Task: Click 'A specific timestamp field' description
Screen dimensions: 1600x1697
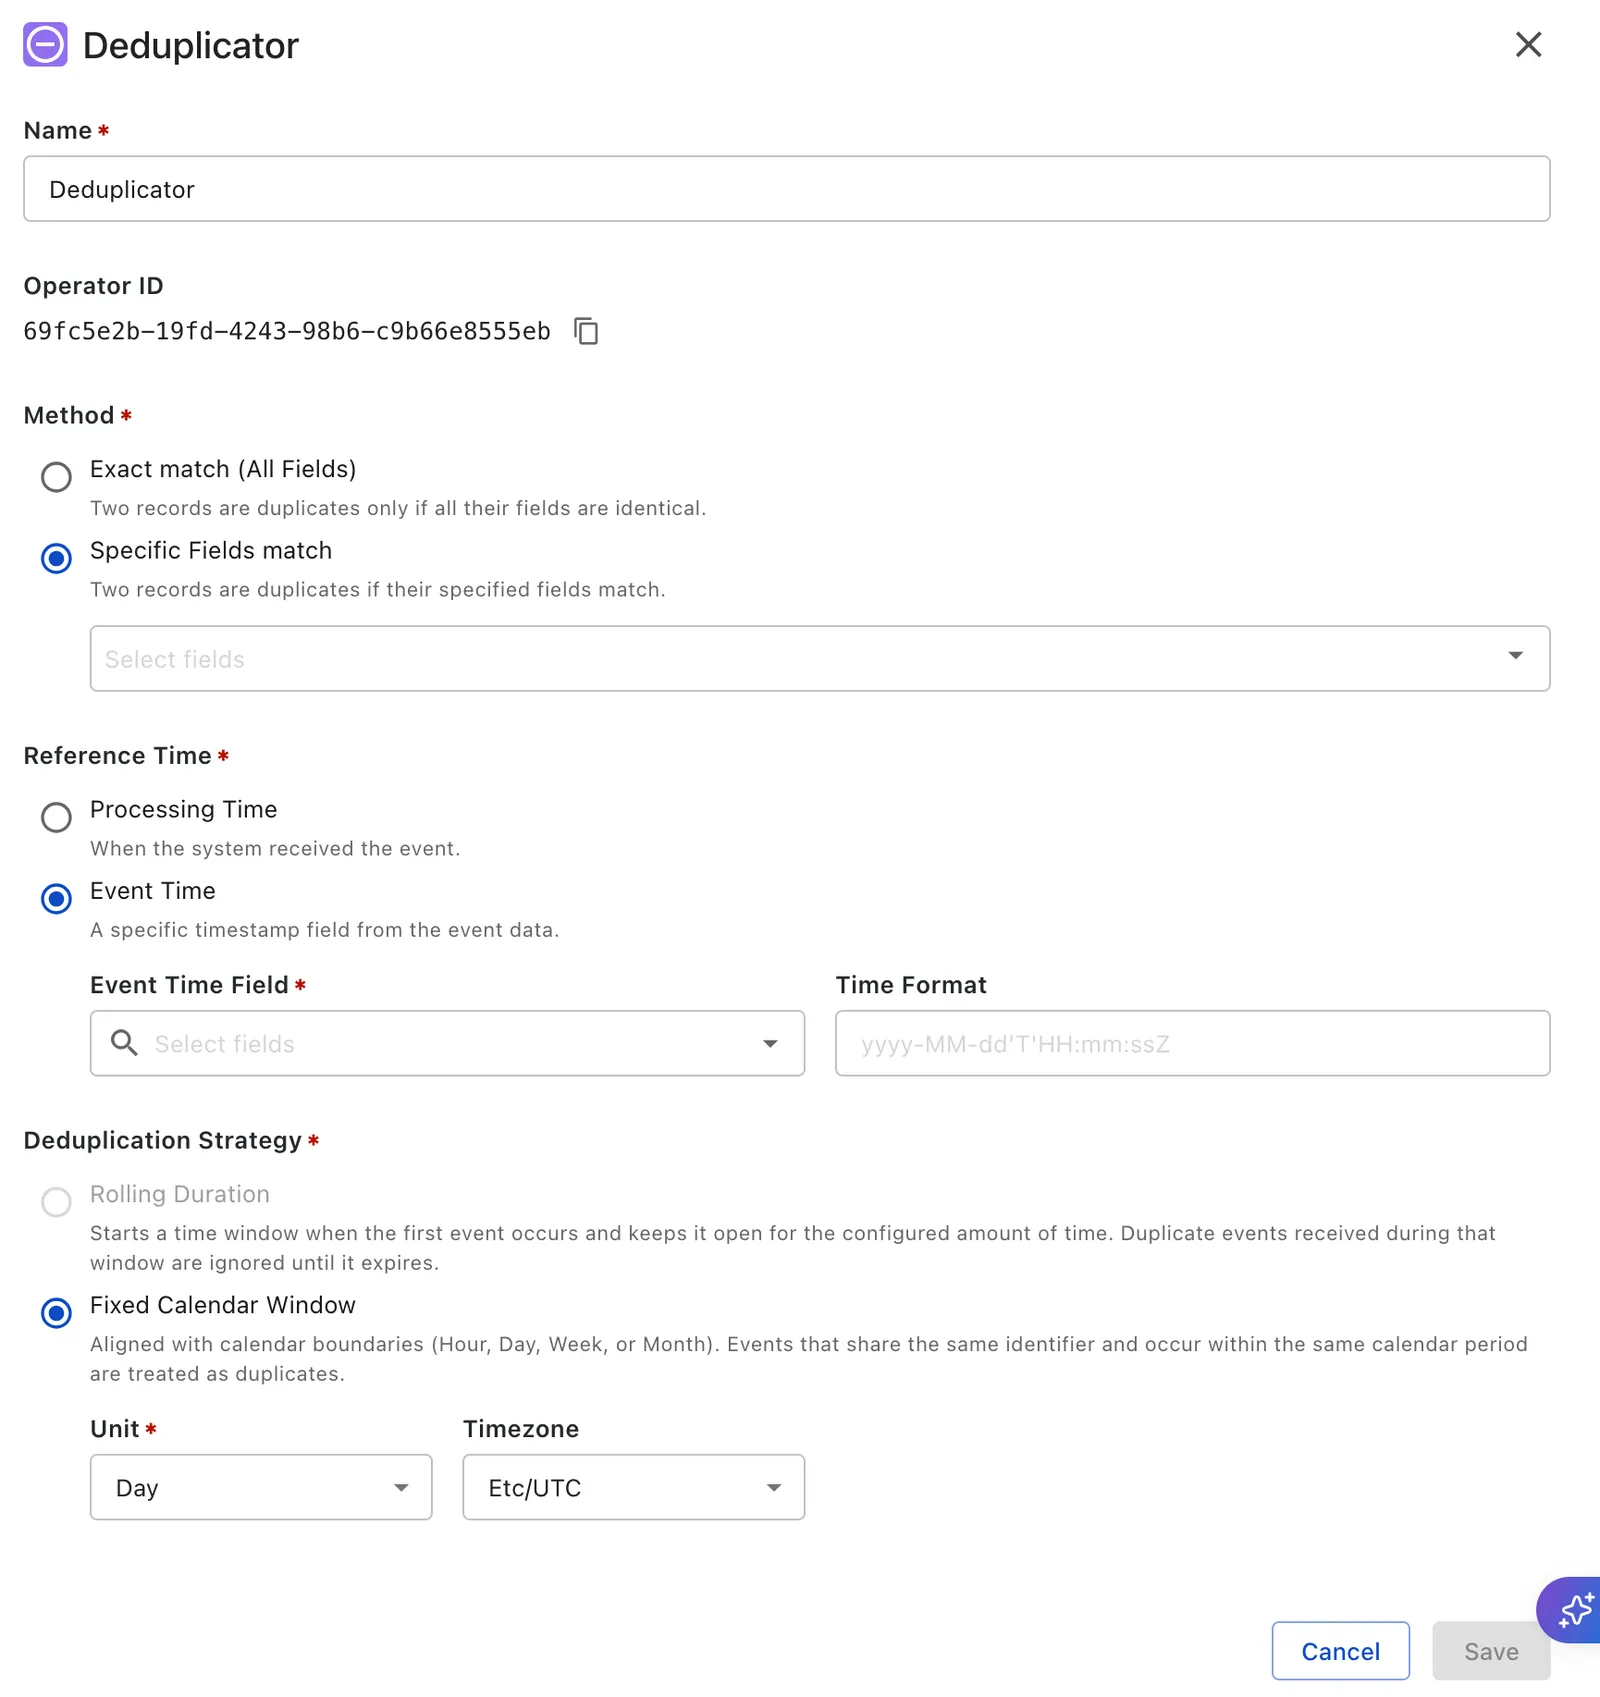Action: tap(324, 929)
